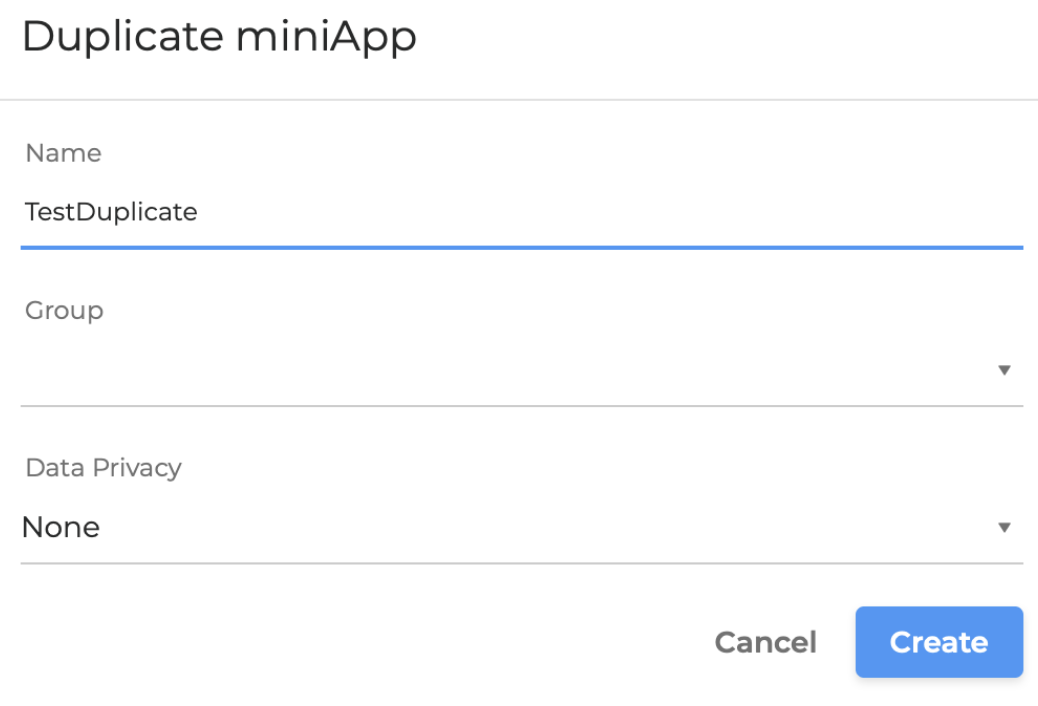Focus the blank area right of TestDuplicate
Screen dimensions: 1038x706
(x=600, y=212)
